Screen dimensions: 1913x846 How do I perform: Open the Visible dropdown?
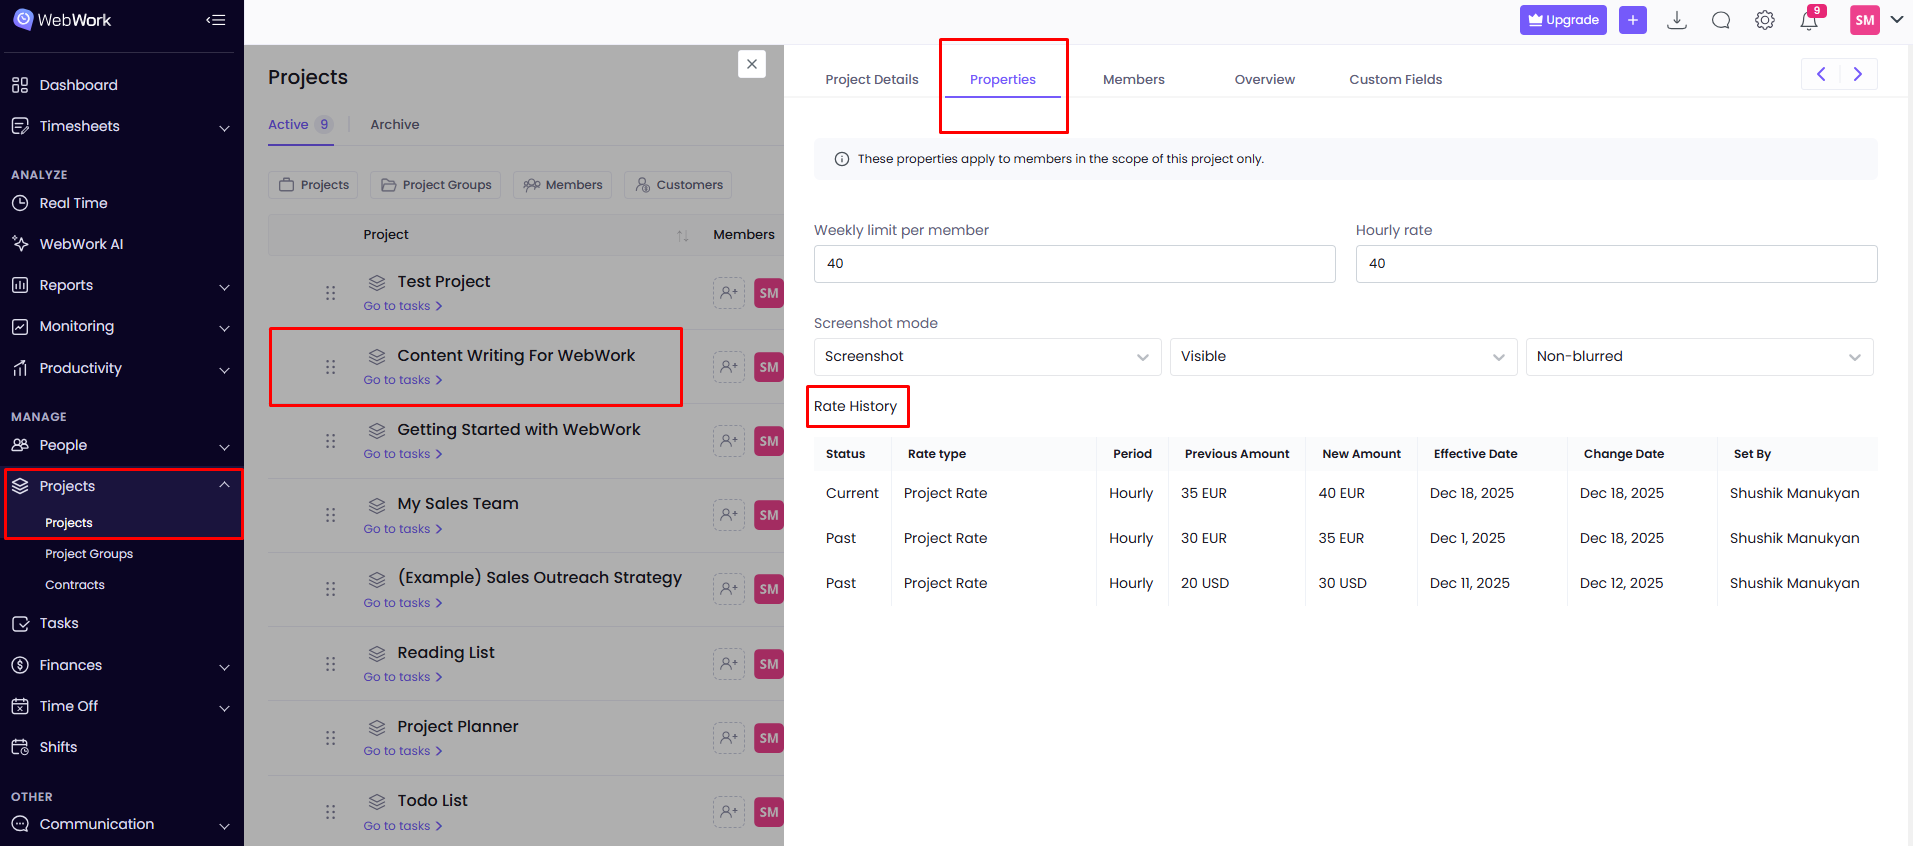(1342, 357)
